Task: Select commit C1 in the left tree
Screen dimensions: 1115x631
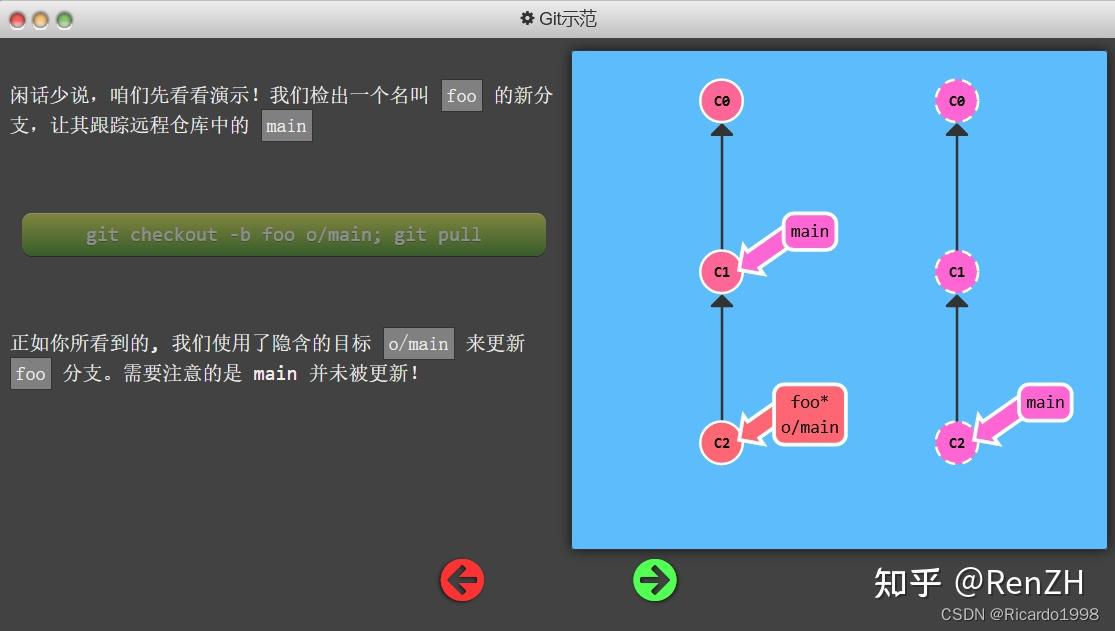Action: 720,271
